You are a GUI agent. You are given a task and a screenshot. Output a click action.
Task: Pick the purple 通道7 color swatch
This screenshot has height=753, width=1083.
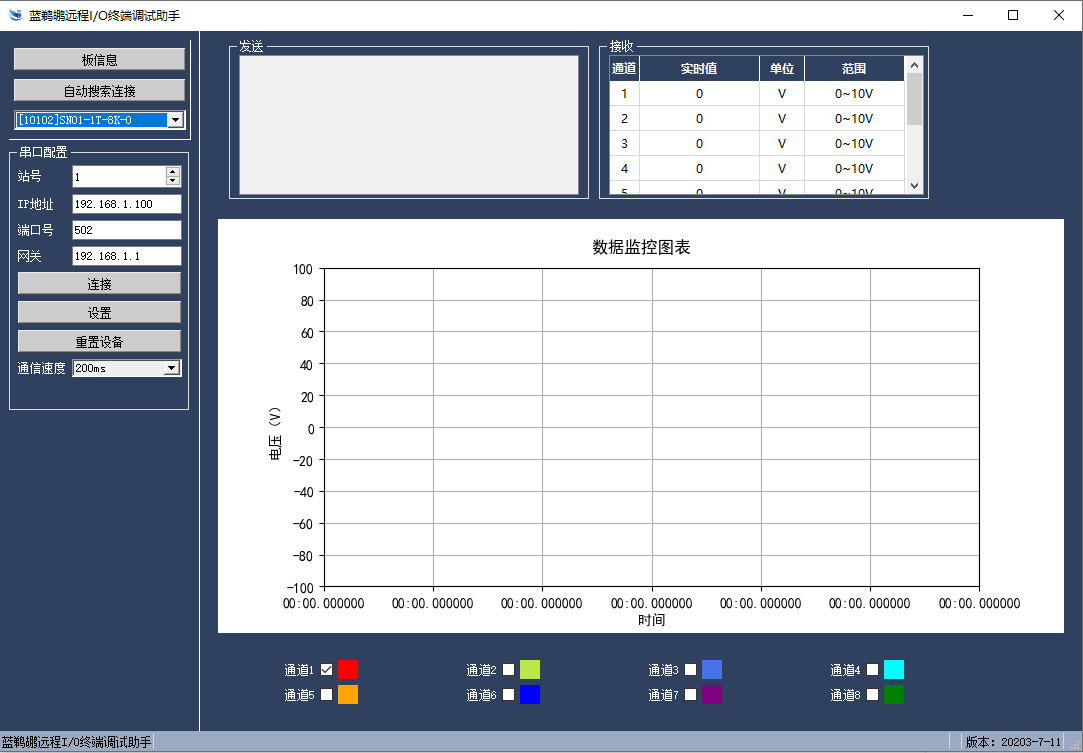point(711,694)
